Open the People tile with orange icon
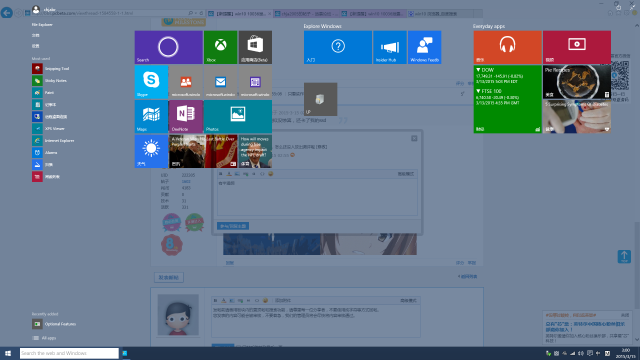The width and height of the screenshot is (640, 360). click(x=186, y=82)
